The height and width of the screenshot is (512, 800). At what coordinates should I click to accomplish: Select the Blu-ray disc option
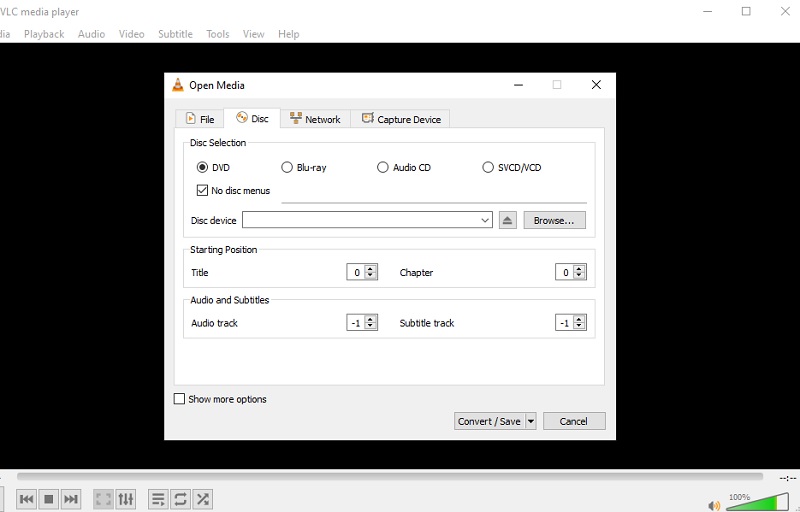pos(287,167)
